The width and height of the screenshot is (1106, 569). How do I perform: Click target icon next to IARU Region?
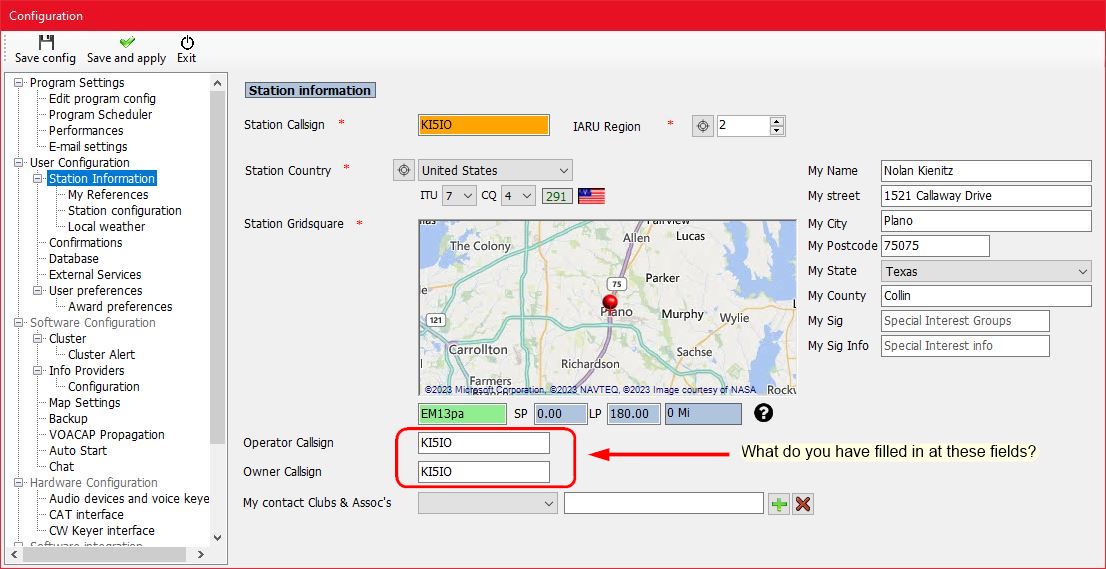tap(703, 126)
